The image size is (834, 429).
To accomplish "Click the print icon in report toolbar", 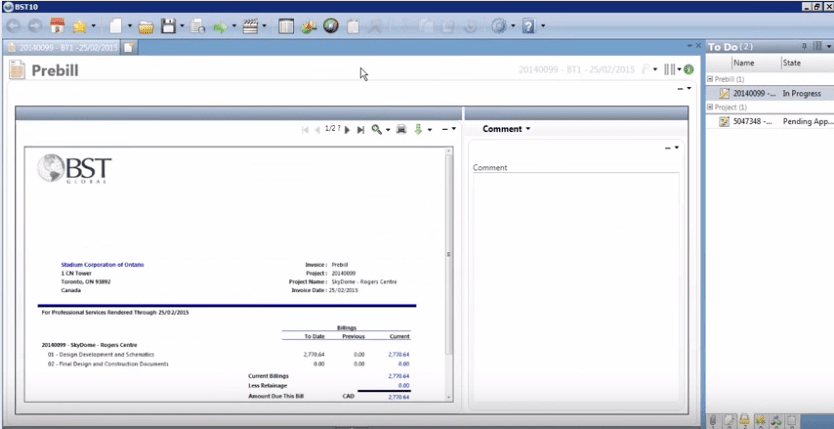I will coord(401,129).
